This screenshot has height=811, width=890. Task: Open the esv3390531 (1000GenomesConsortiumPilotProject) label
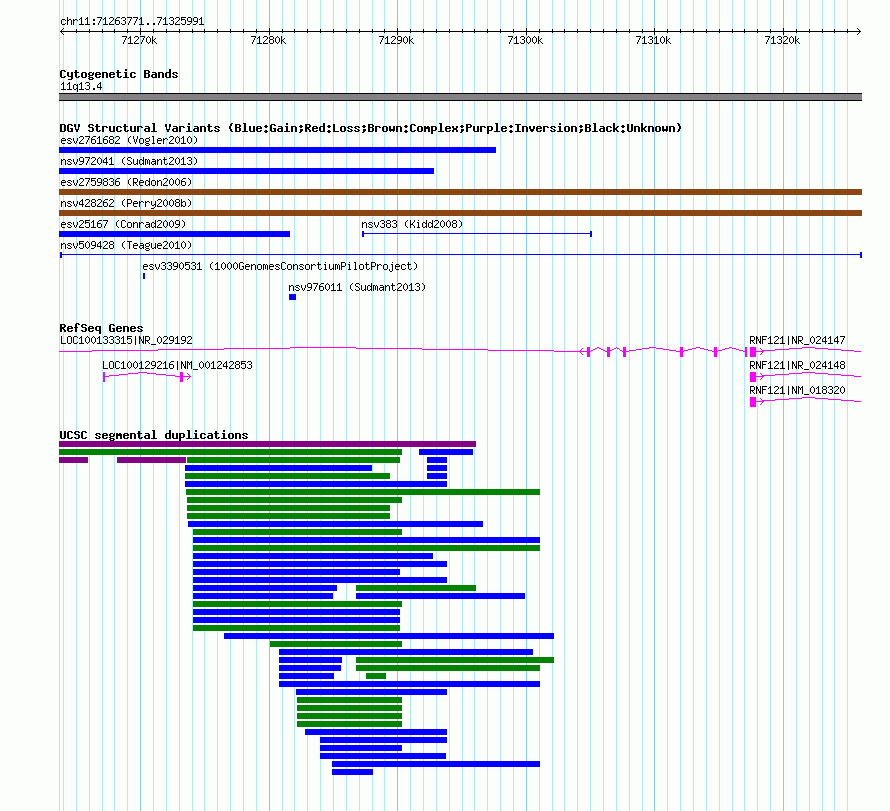(x=280, y=266)
